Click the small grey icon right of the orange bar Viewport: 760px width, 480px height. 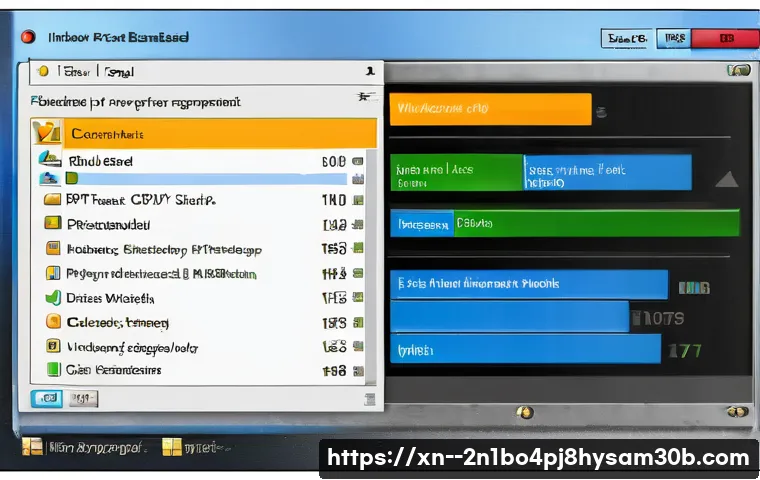[602, 112]
